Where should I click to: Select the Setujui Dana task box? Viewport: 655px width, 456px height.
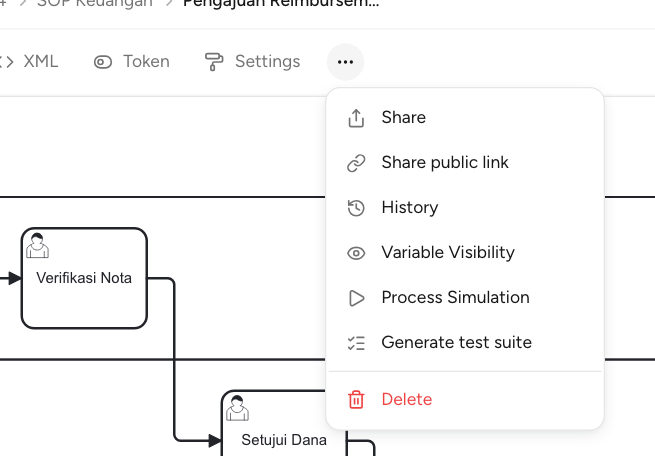coord(284,423)
